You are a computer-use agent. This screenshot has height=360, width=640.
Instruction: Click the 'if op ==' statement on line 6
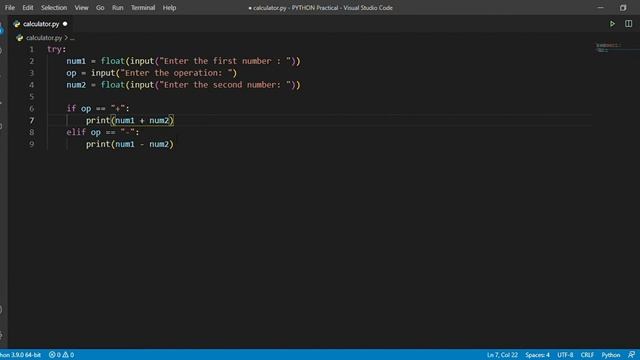[98, 109]
